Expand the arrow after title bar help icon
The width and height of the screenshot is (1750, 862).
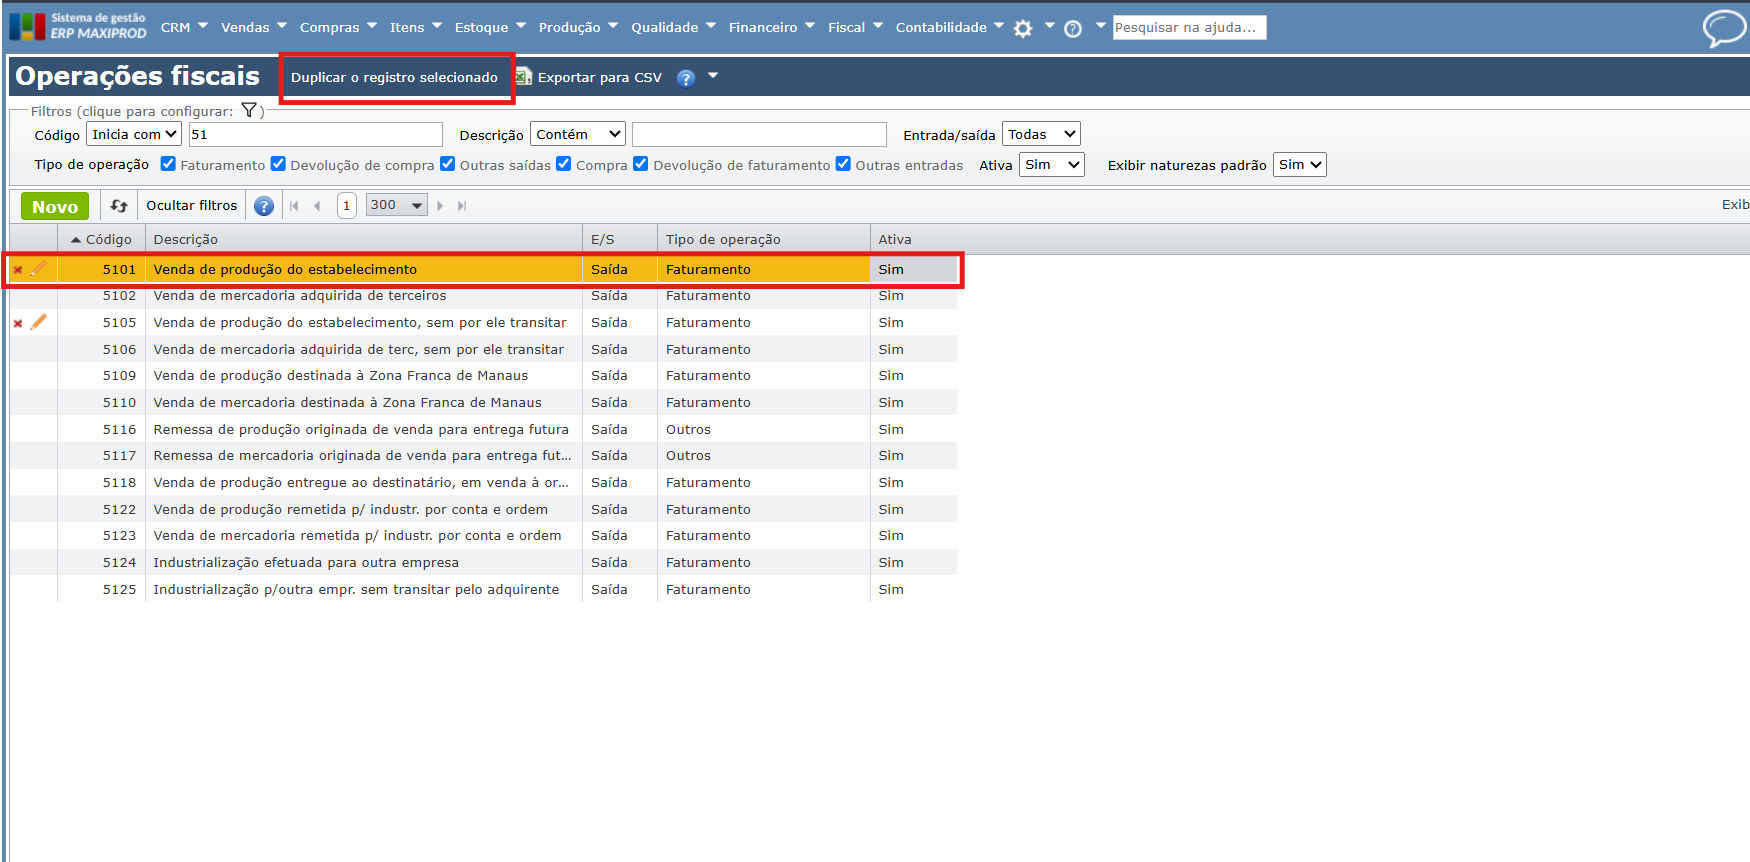713,76
